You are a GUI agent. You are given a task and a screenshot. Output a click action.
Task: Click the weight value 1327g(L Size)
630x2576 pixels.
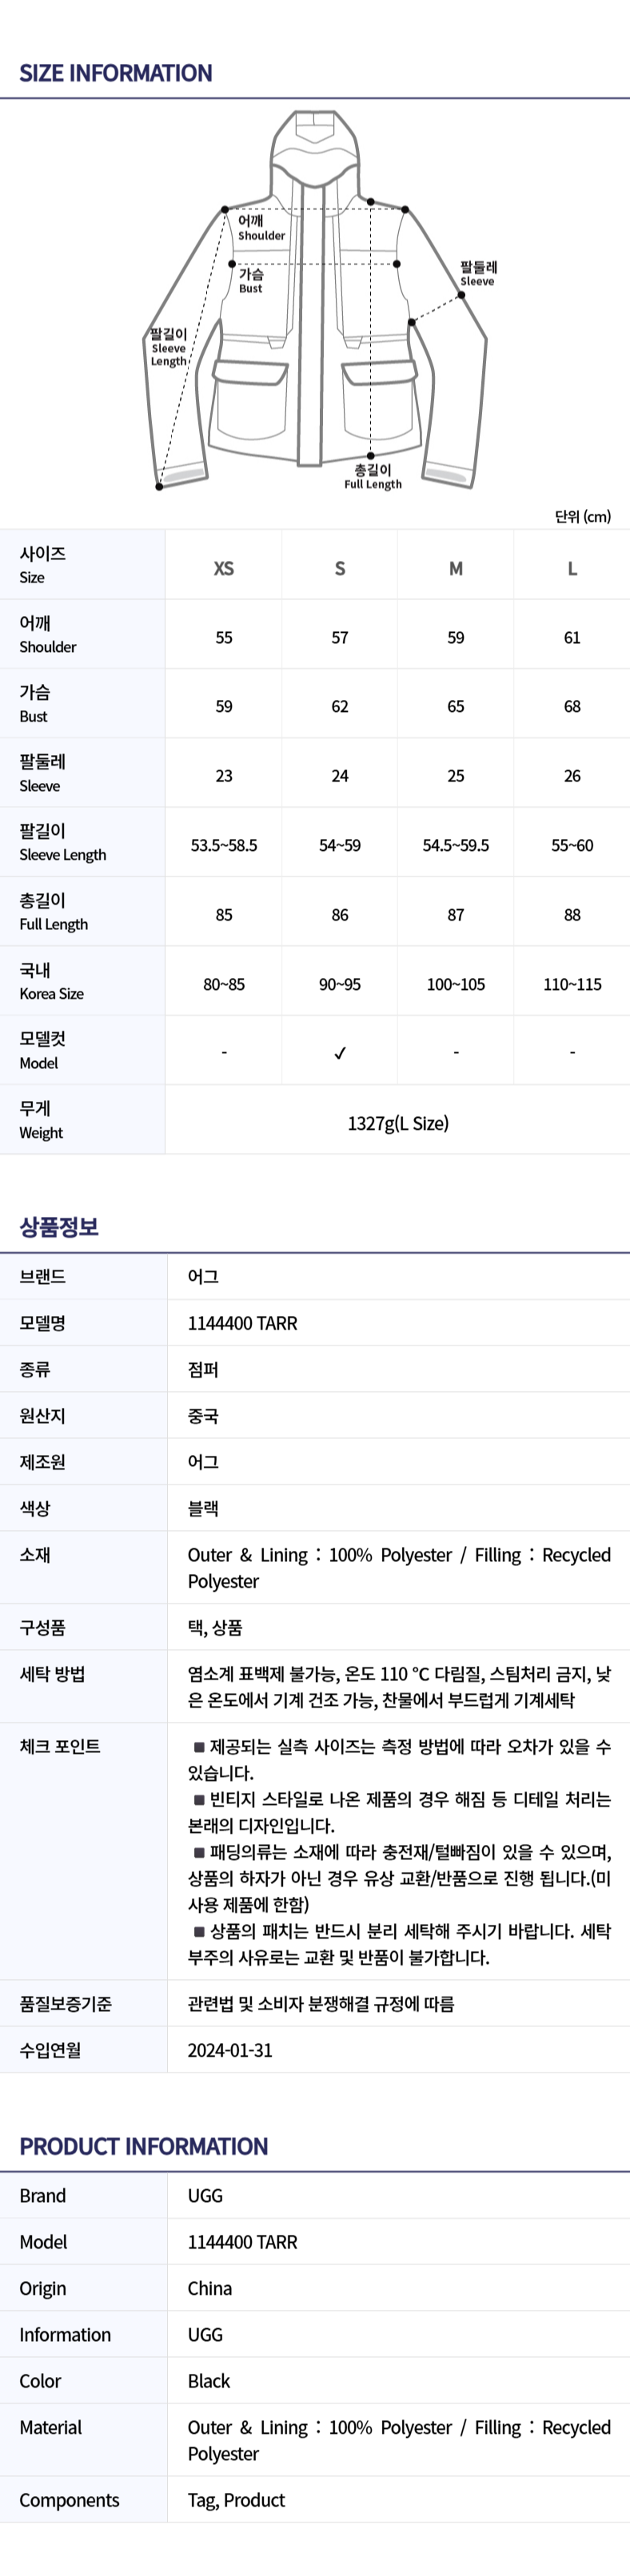pos(398,1123)
